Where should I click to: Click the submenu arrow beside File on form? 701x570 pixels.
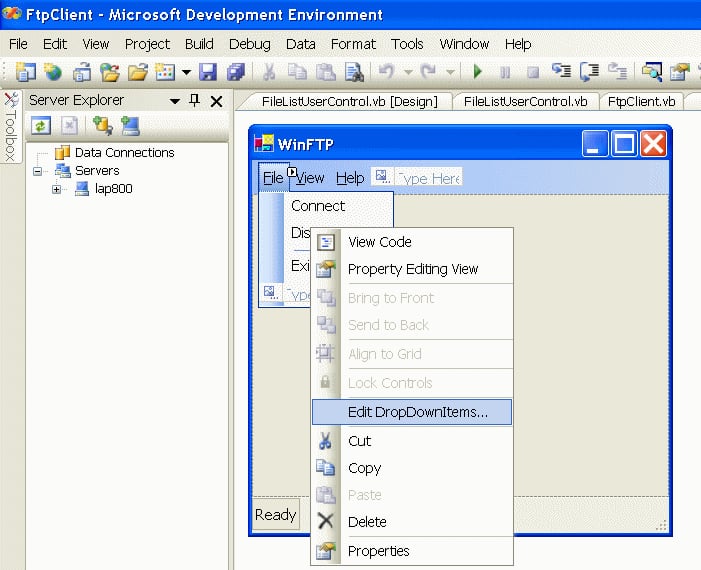292,172
